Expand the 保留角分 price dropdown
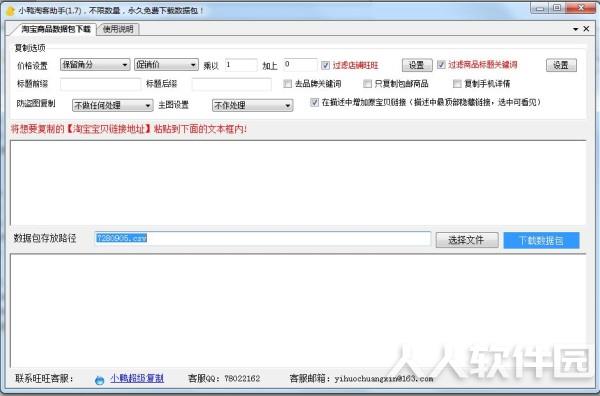600x396 pixels. click(x=95, y=65)
